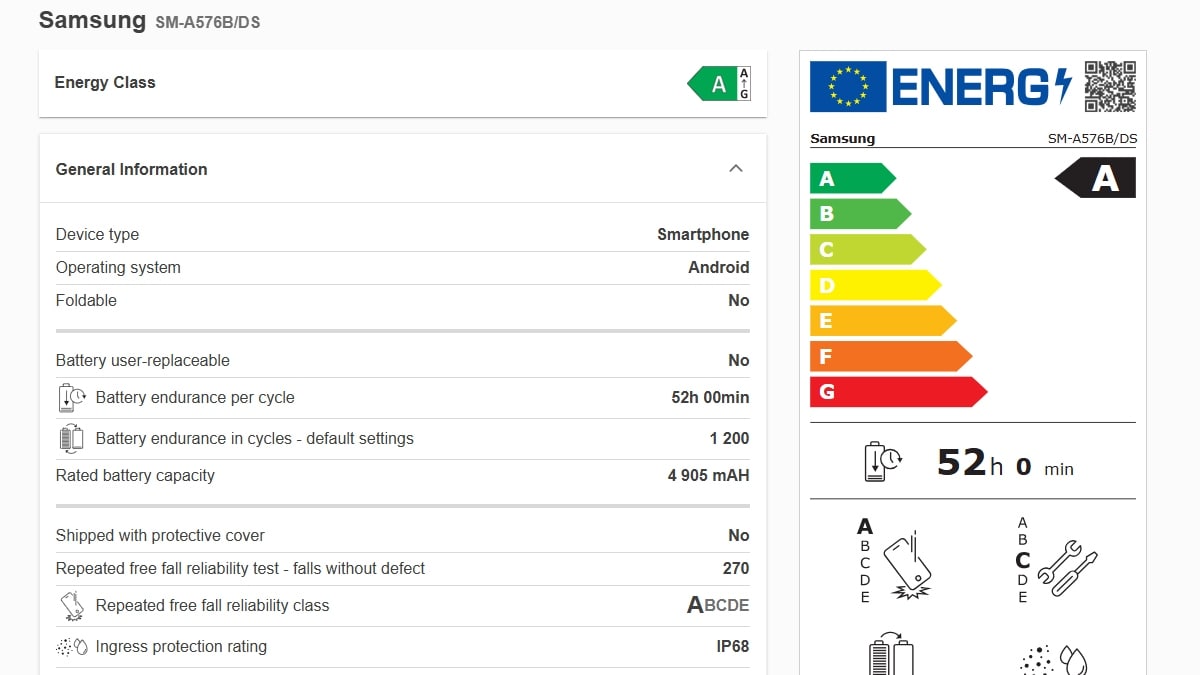Image resolution: width=1200 pixels, height=675 pixels.
Task: Click the battery-with-clock icon beside 52h value
Action: tap(881, 461)
